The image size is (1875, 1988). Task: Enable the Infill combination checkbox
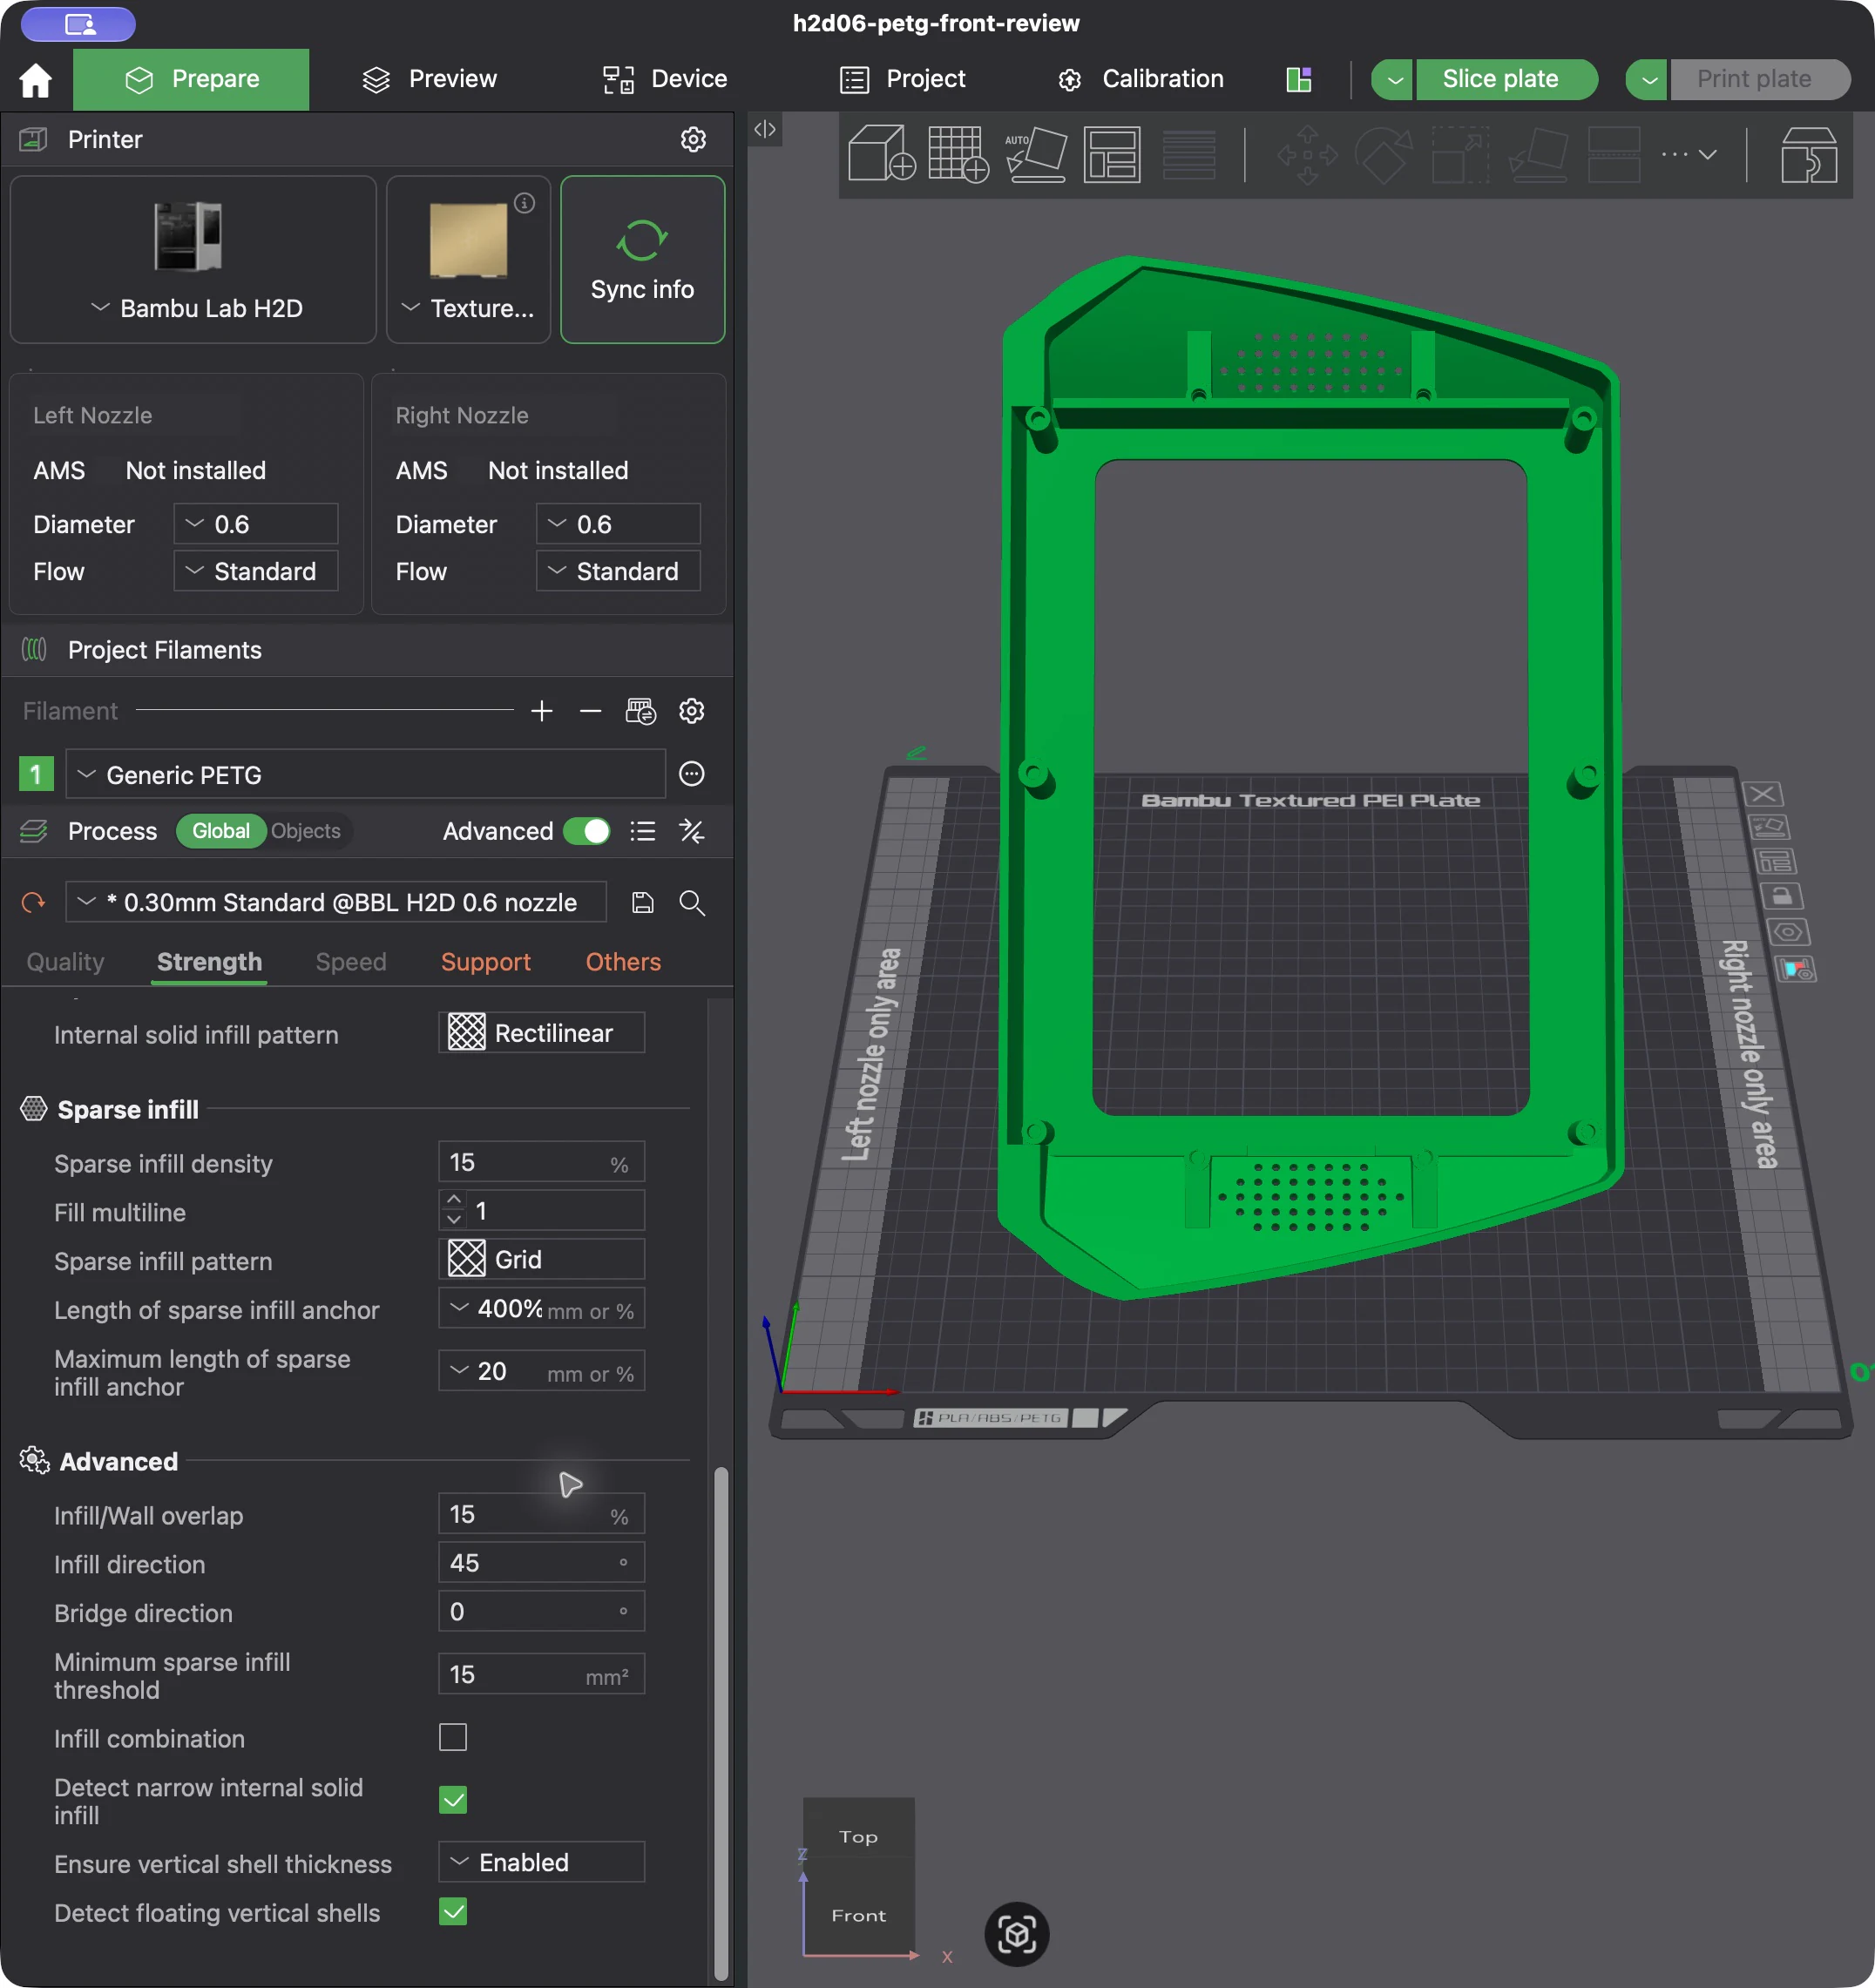tap(453, 1737)
